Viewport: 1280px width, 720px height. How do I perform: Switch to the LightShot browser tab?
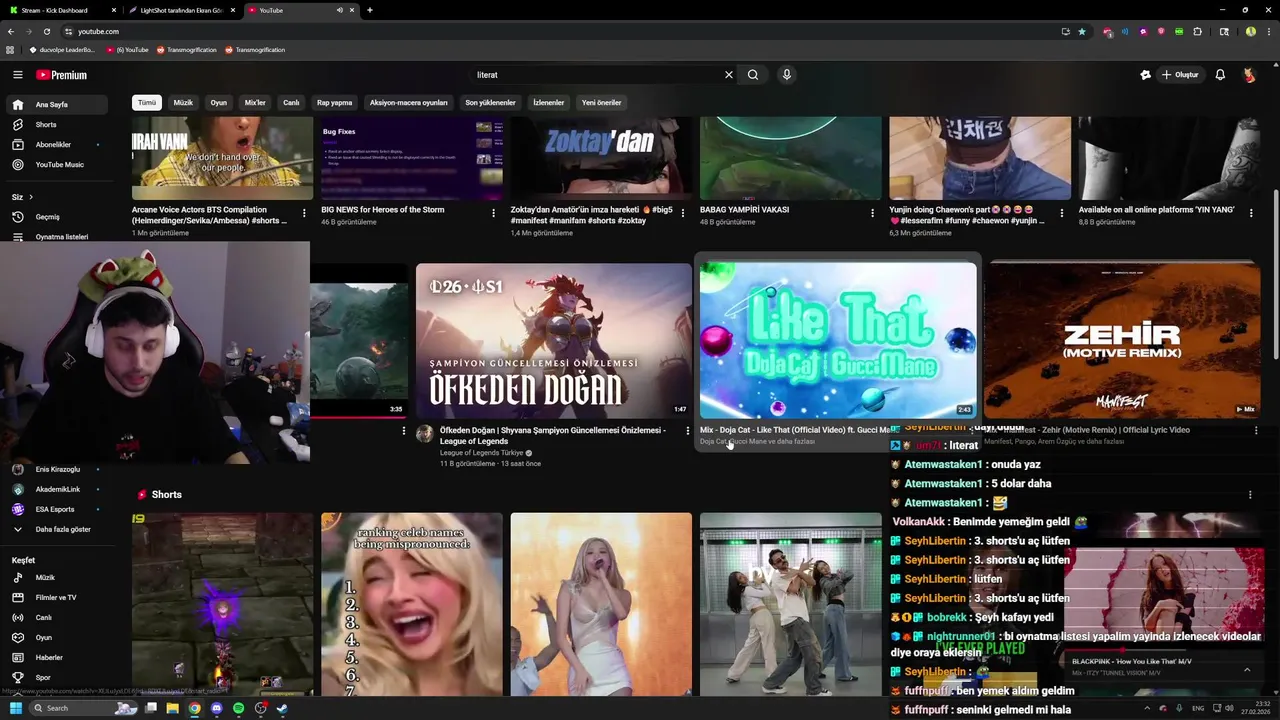click(x=183, y=10)
